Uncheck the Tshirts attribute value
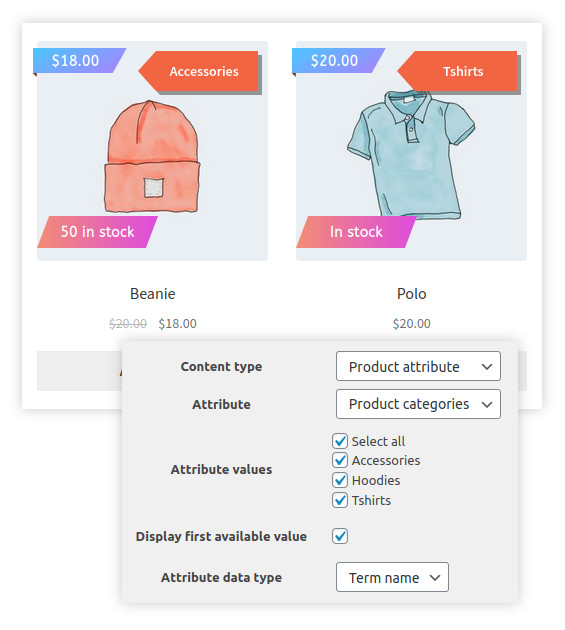This screenshot has width=565, height=630. [x=340, y=500]
